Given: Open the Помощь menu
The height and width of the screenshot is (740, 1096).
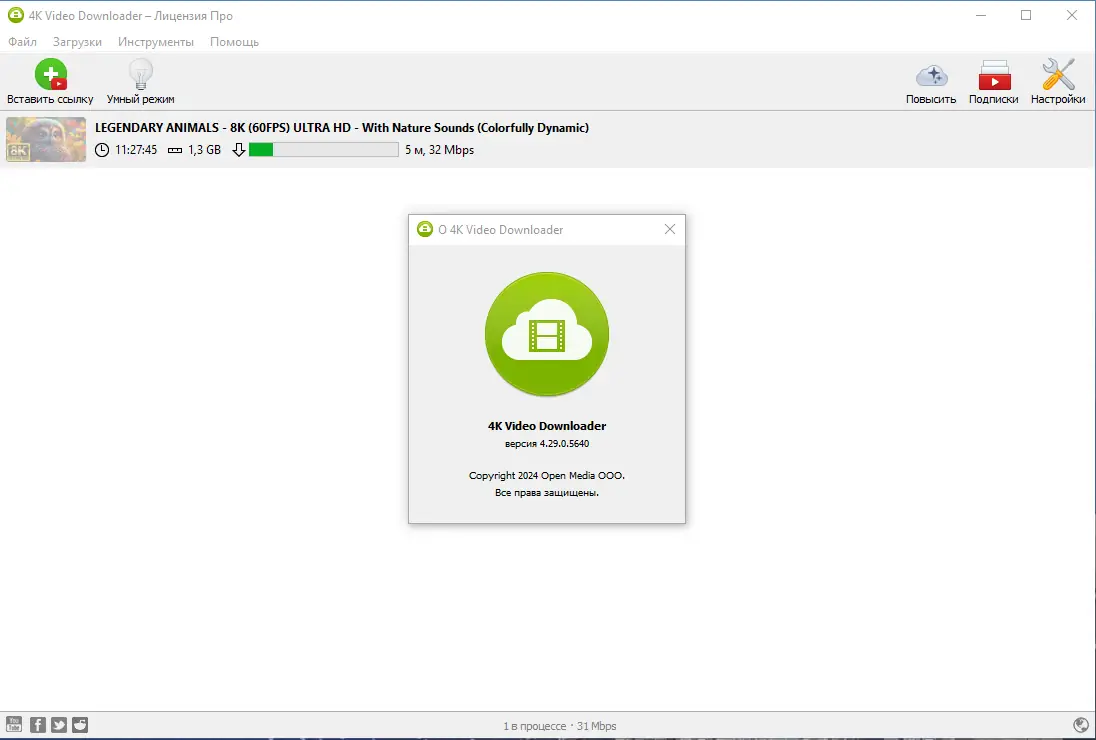Looking at the screenshot, I should click(x=234, y=42).
